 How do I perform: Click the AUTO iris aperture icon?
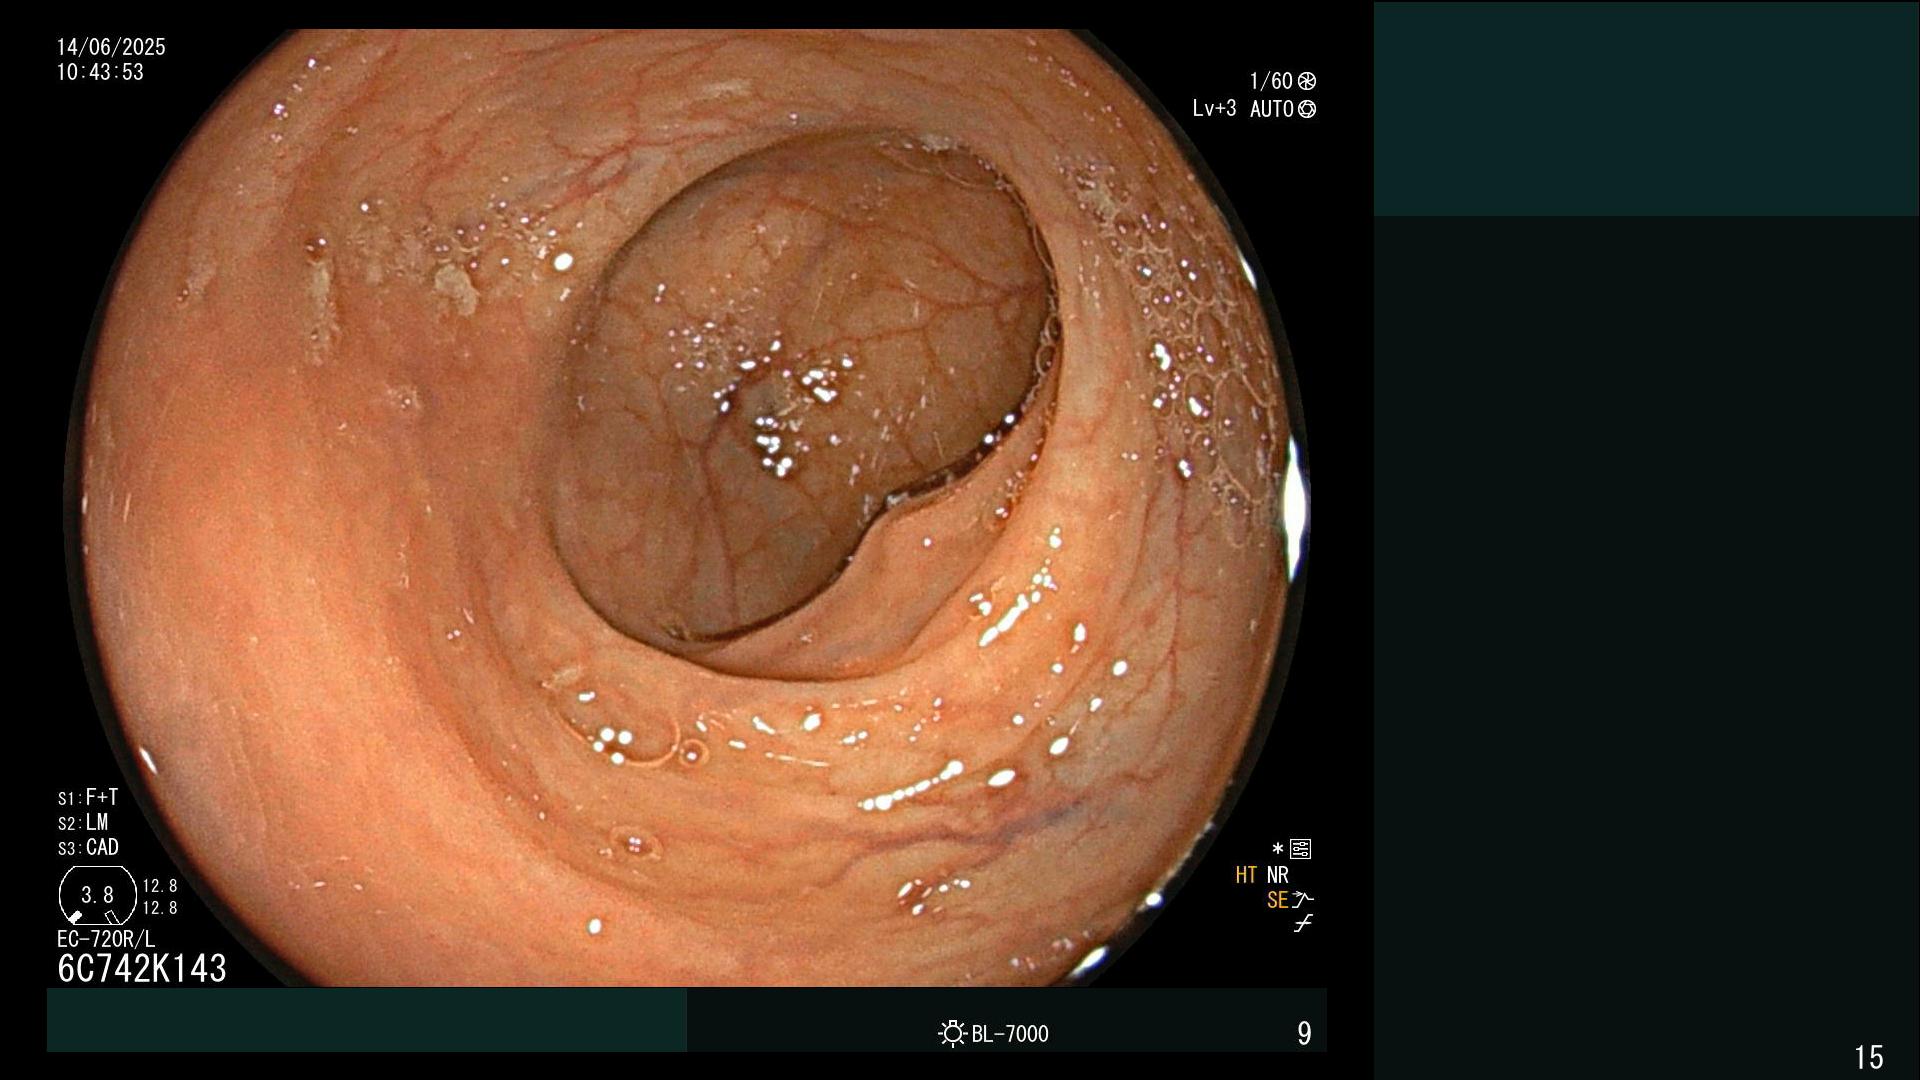(x=1307, y=109)
